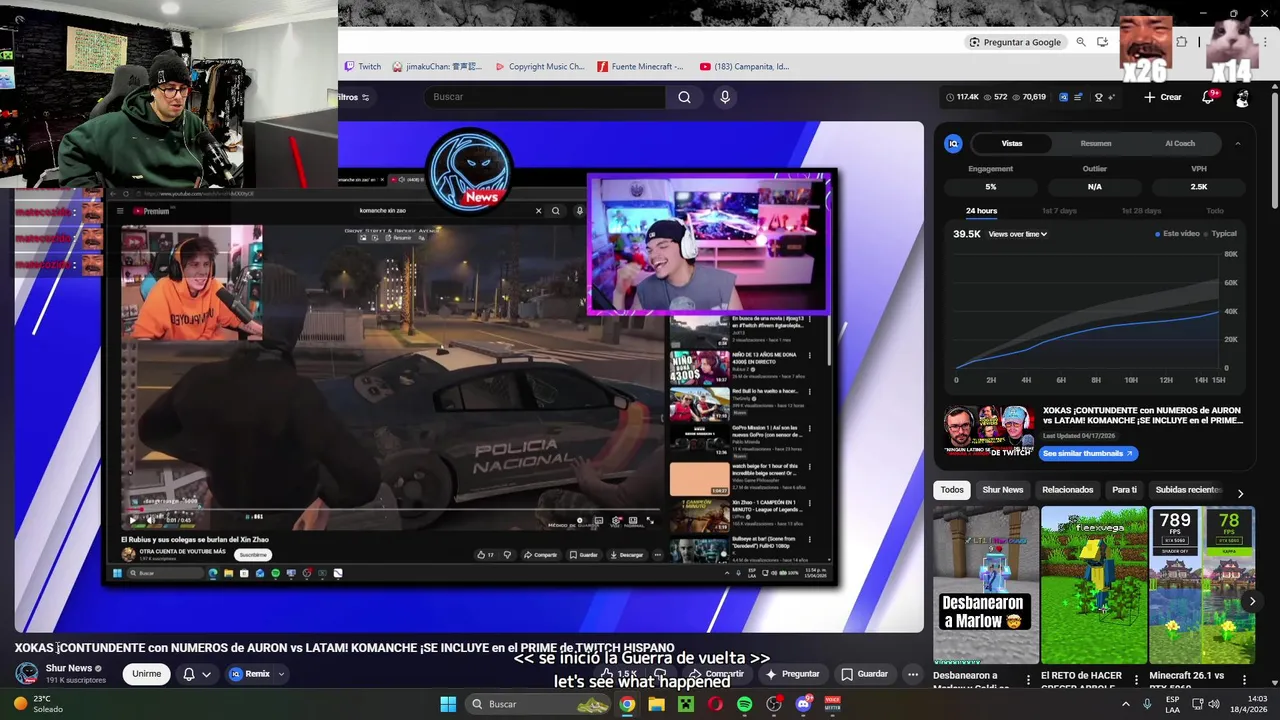1280x720 pixels.
Task: Open the Shur News channel avatar
Action: point(27,673)
